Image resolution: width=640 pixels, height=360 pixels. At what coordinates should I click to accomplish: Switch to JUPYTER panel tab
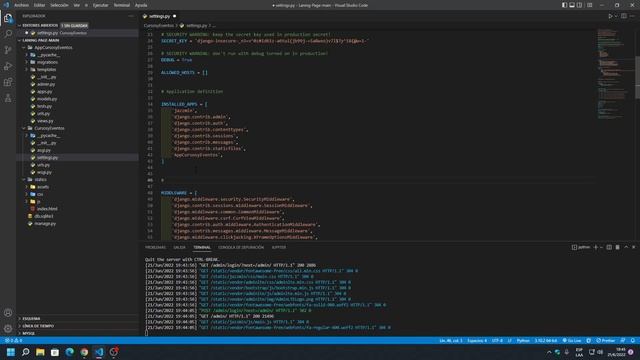279,247
